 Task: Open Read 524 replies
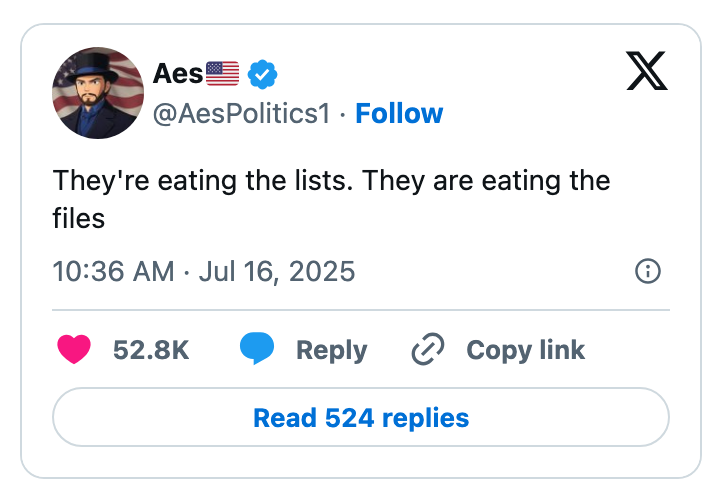[x=361, y=417]
